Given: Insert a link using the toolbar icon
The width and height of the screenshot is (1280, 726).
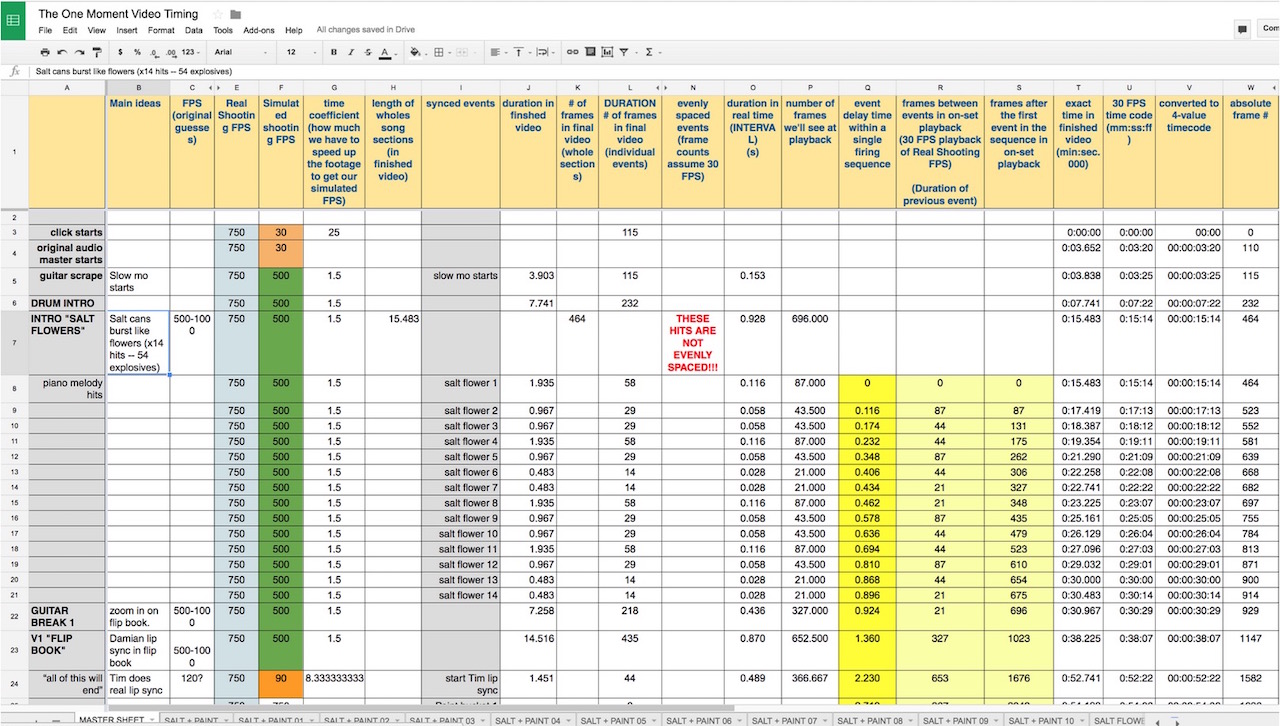Looking at the screenshot, I should (x=572, y=52).
